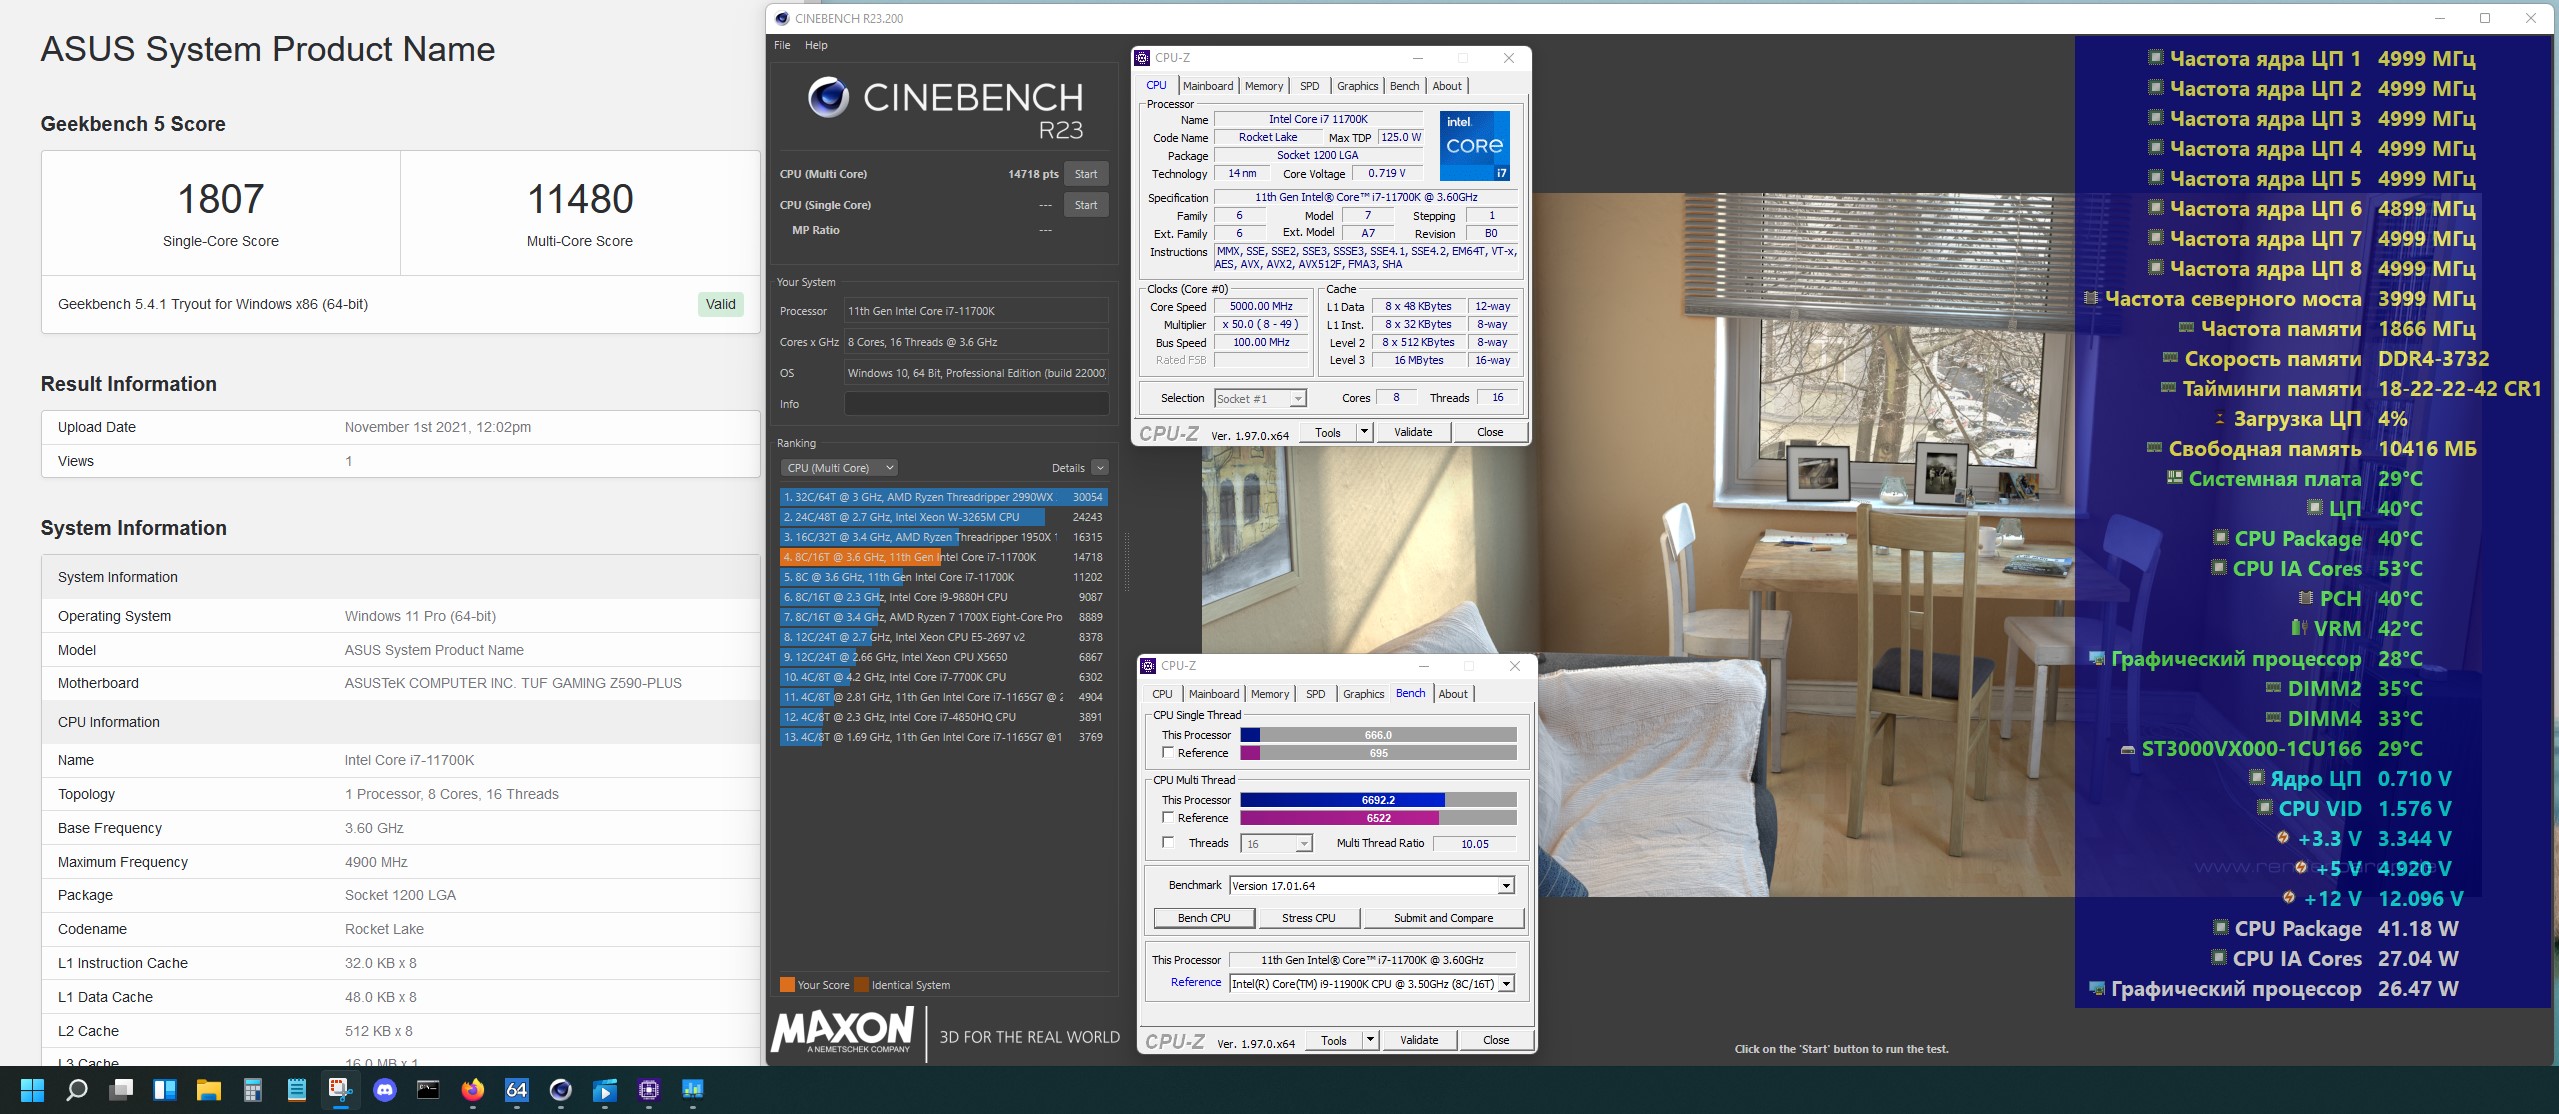Click the CPU-Z taskbar icon
The width and height of the screenshot is (2559, 1114).
pos(648,1090)
